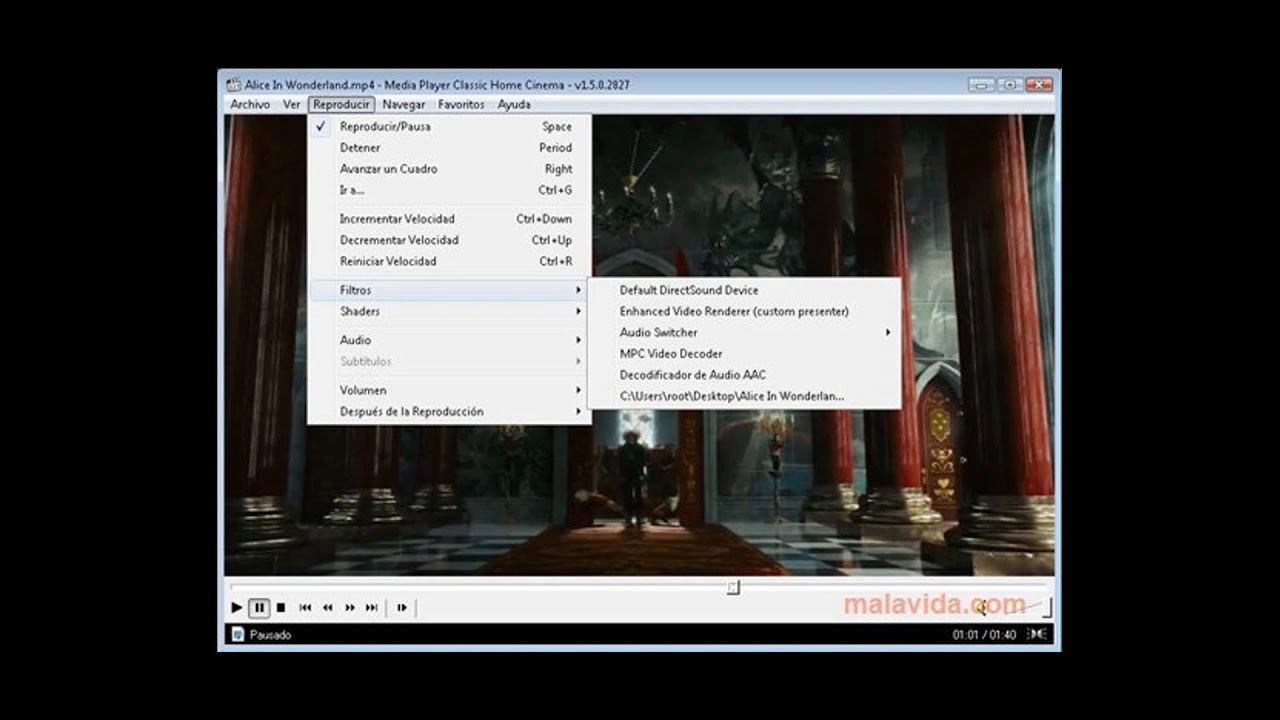Skip to previous track button

pos(305,607)
